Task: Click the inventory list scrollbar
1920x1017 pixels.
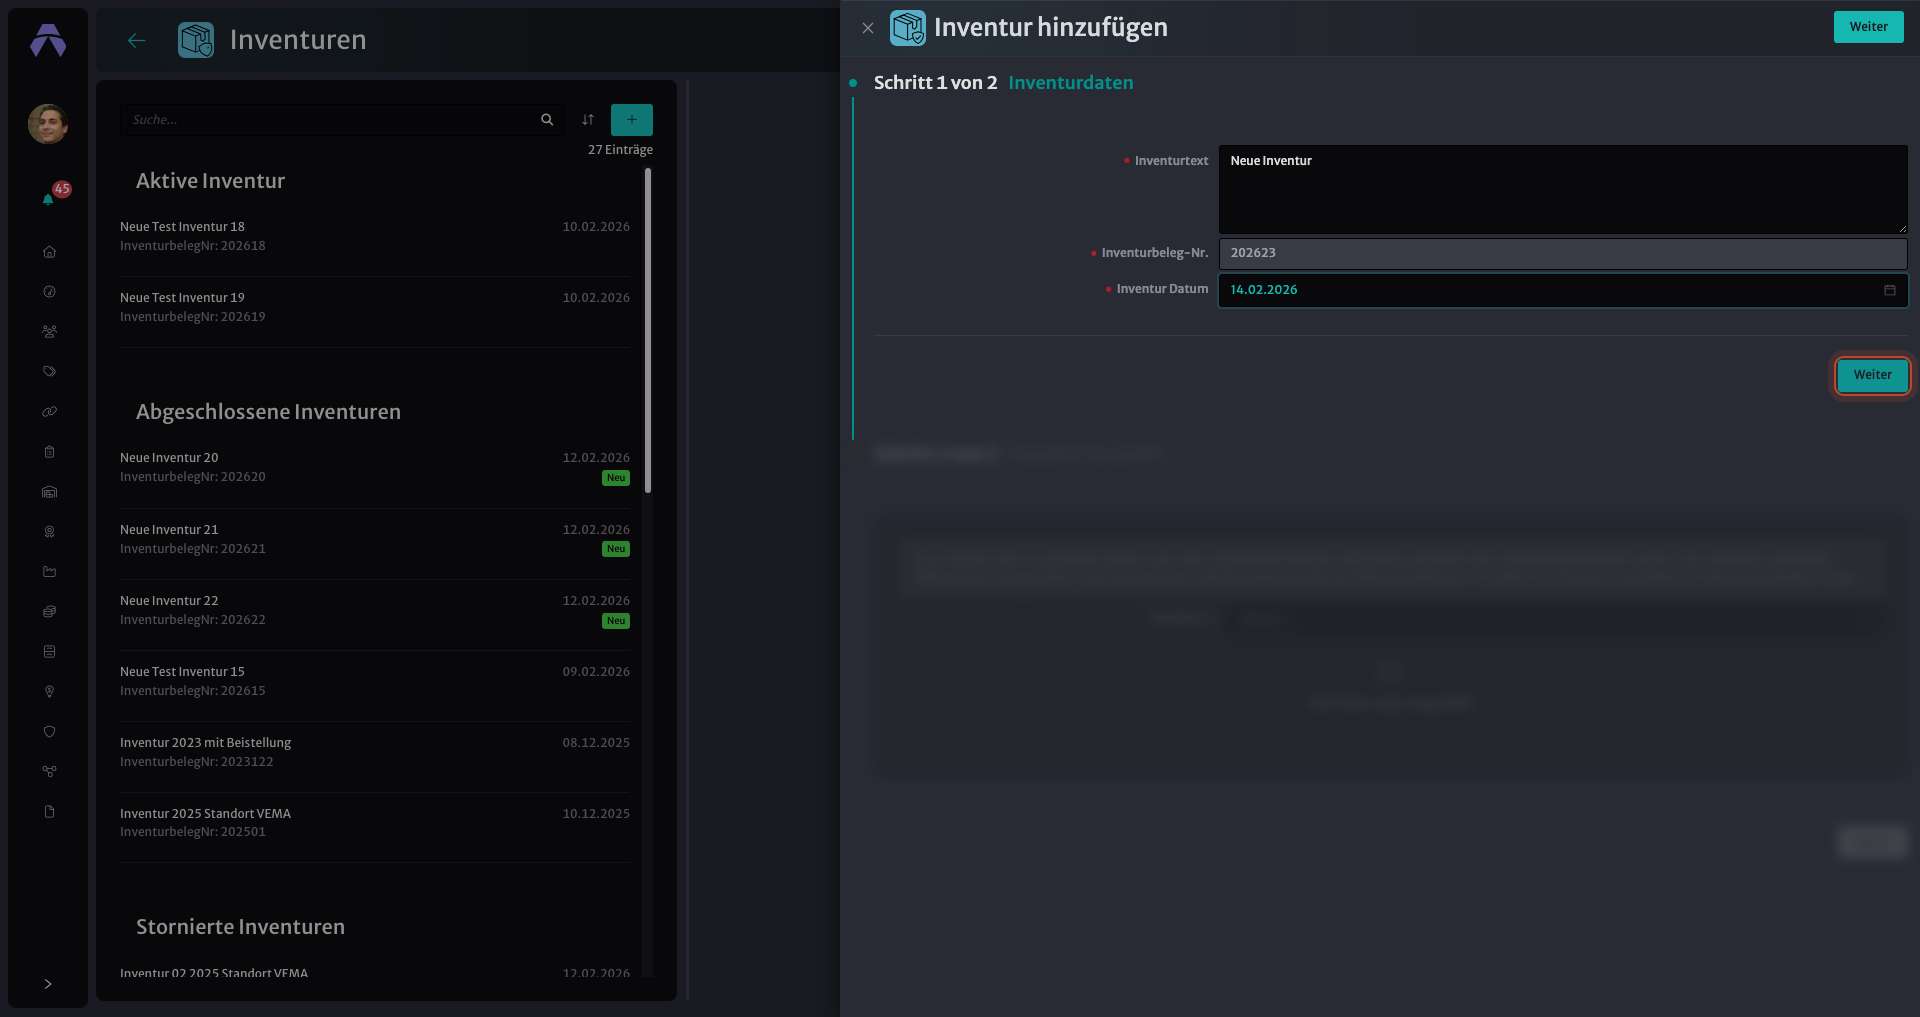Action: 648,330
